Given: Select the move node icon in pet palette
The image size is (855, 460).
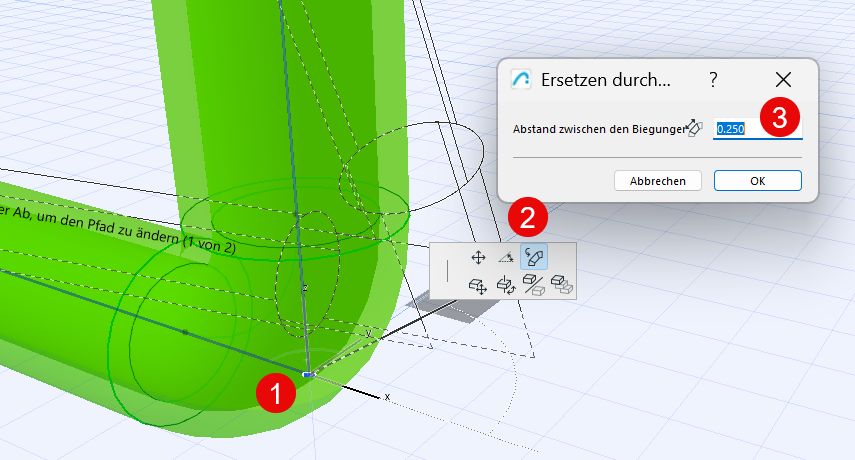Looking at the screenshot, I should coord(478,257).
